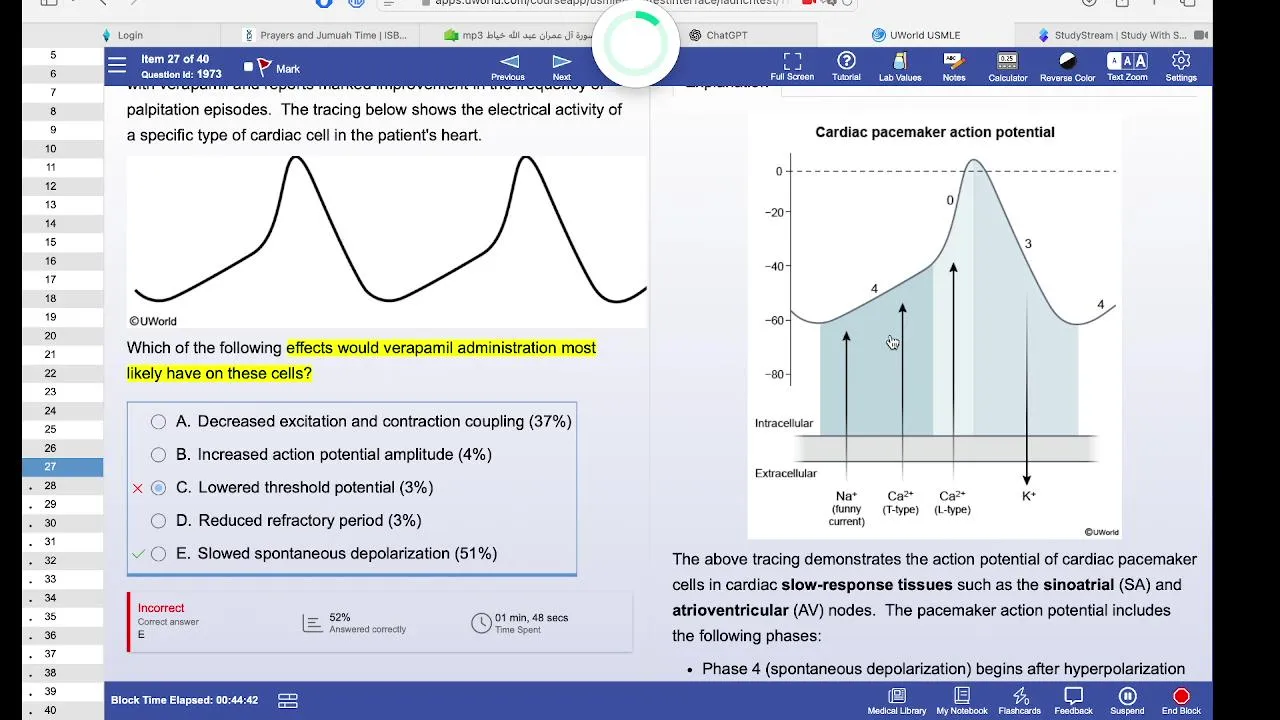1280x720 pixels.
Task: Open the Settings gear
Action: 1181,68
